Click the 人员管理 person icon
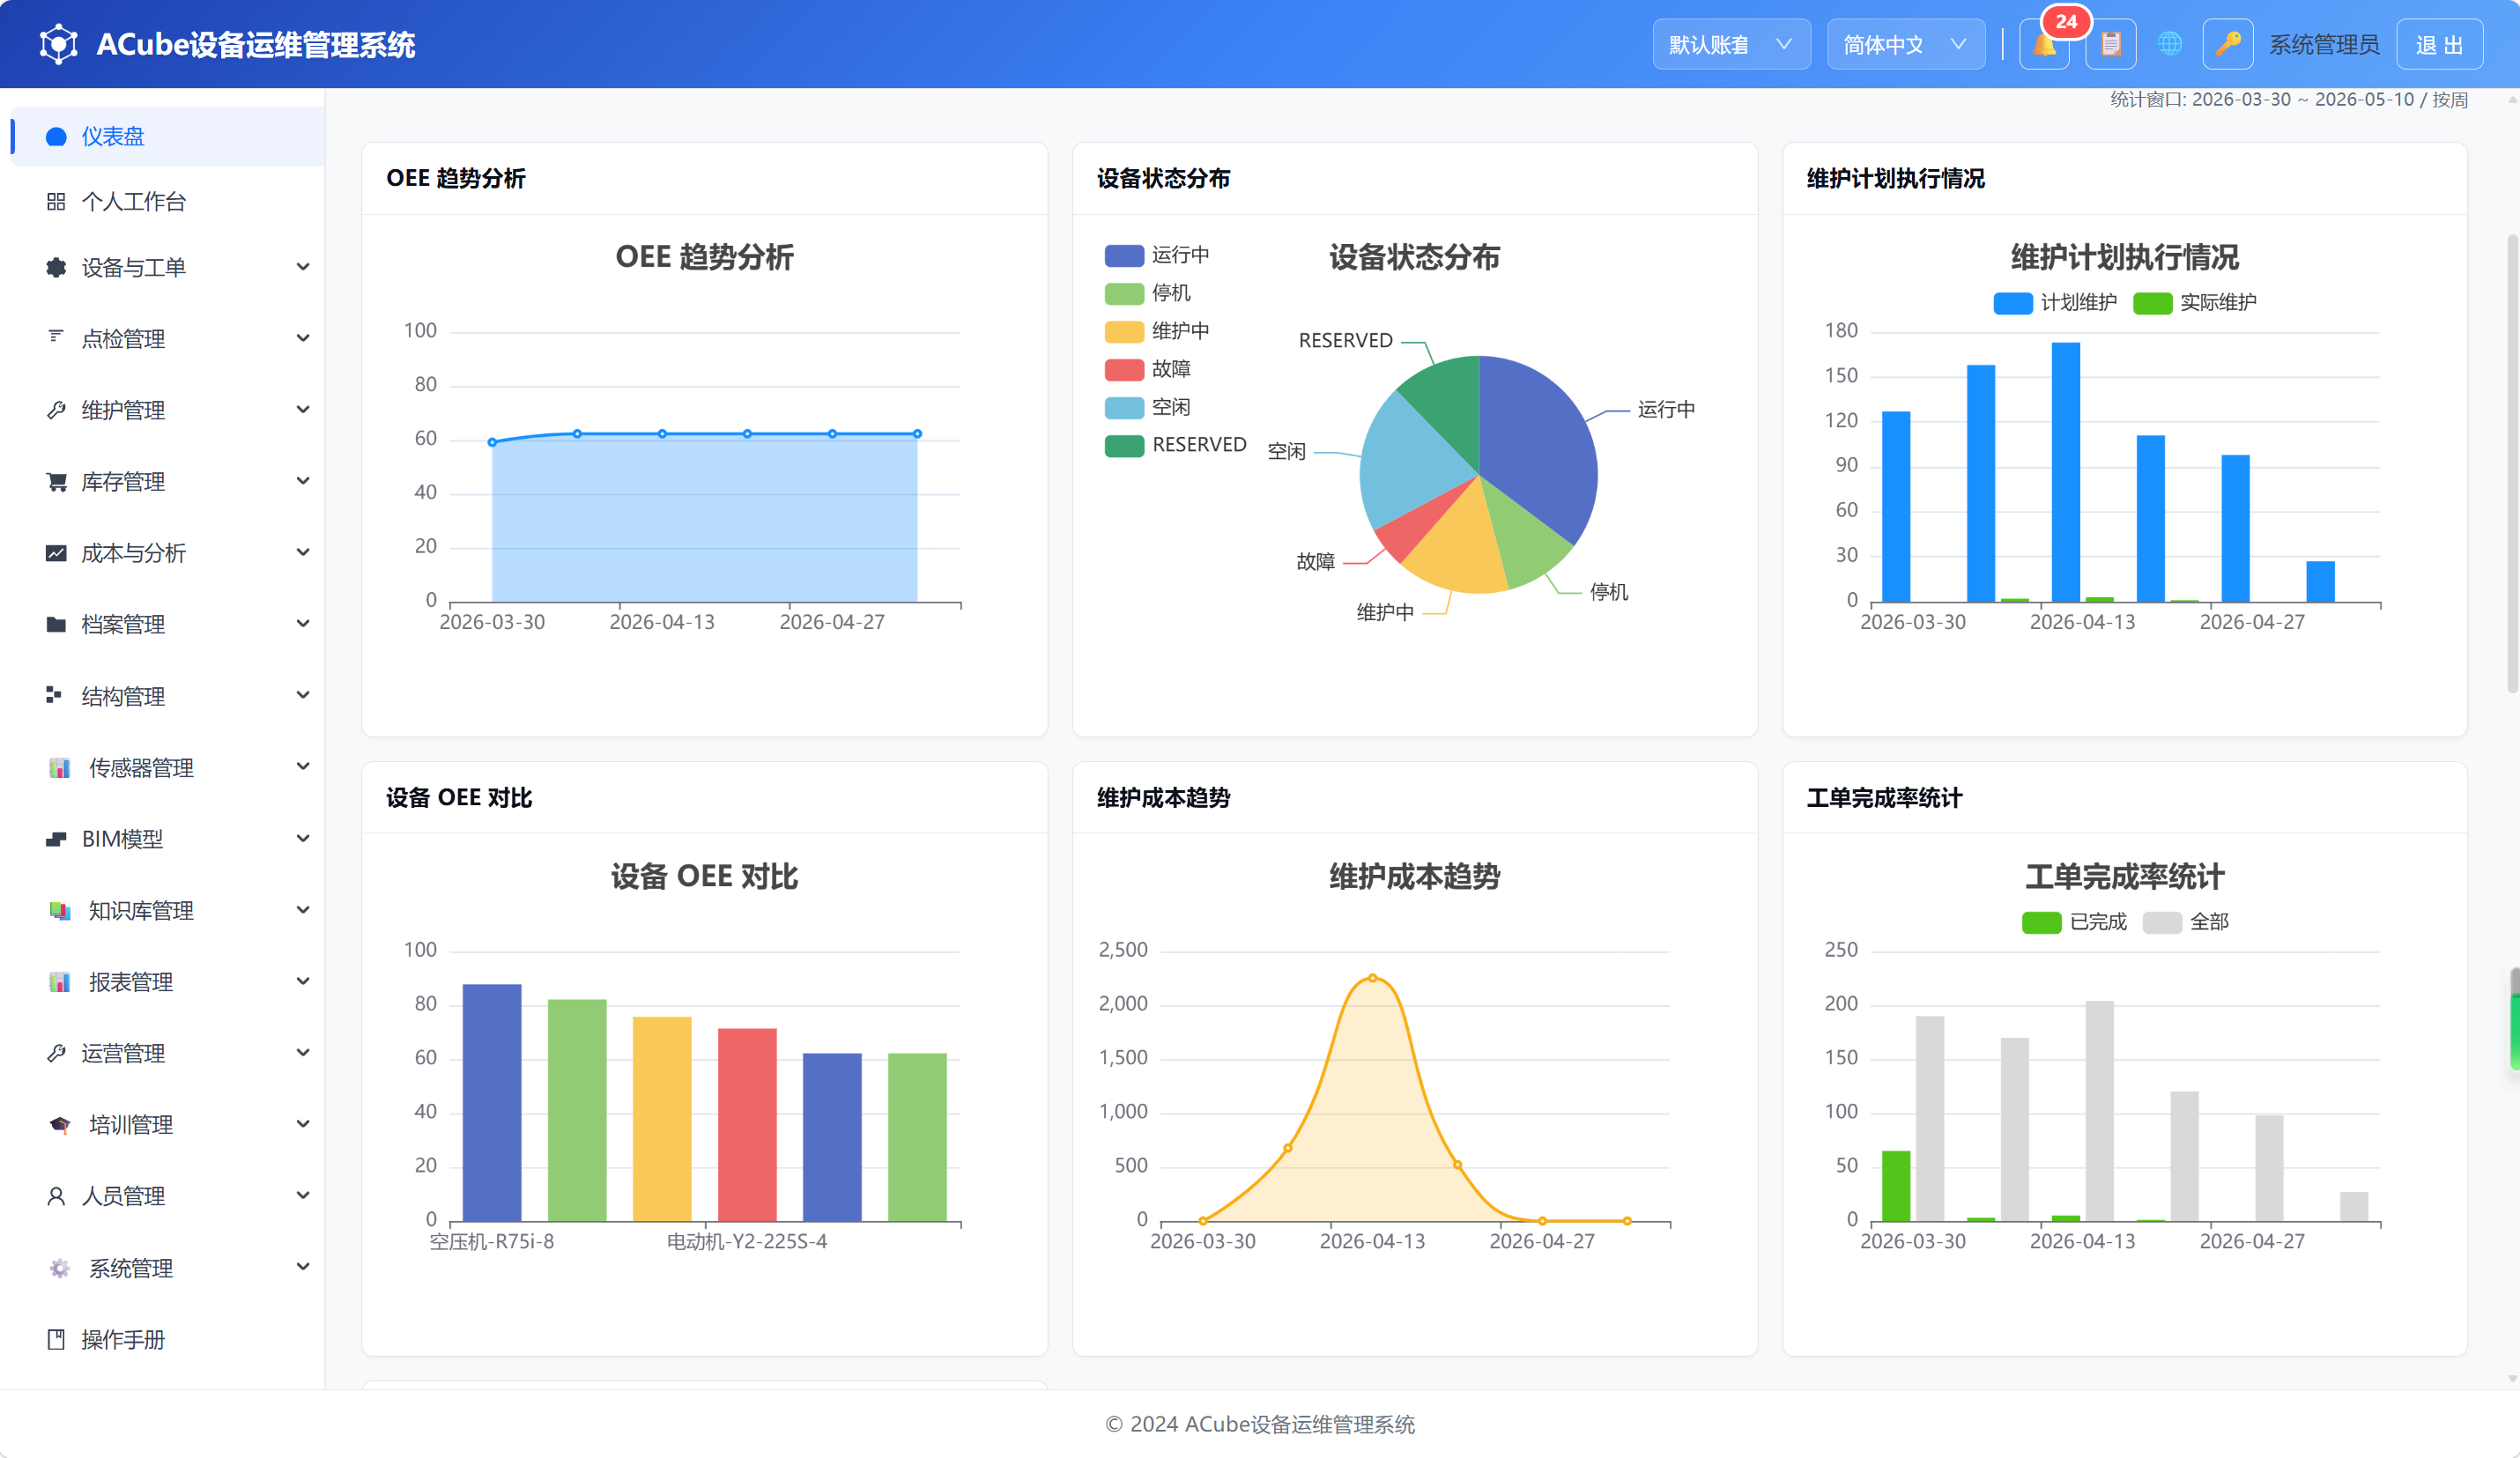The image size is (2520, 1458). 56,1196
